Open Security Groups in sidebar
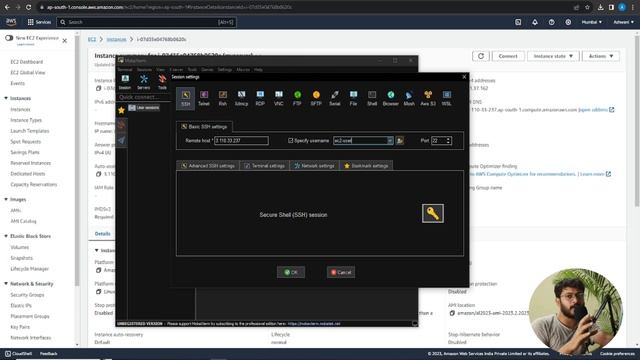 click(27, 295)
